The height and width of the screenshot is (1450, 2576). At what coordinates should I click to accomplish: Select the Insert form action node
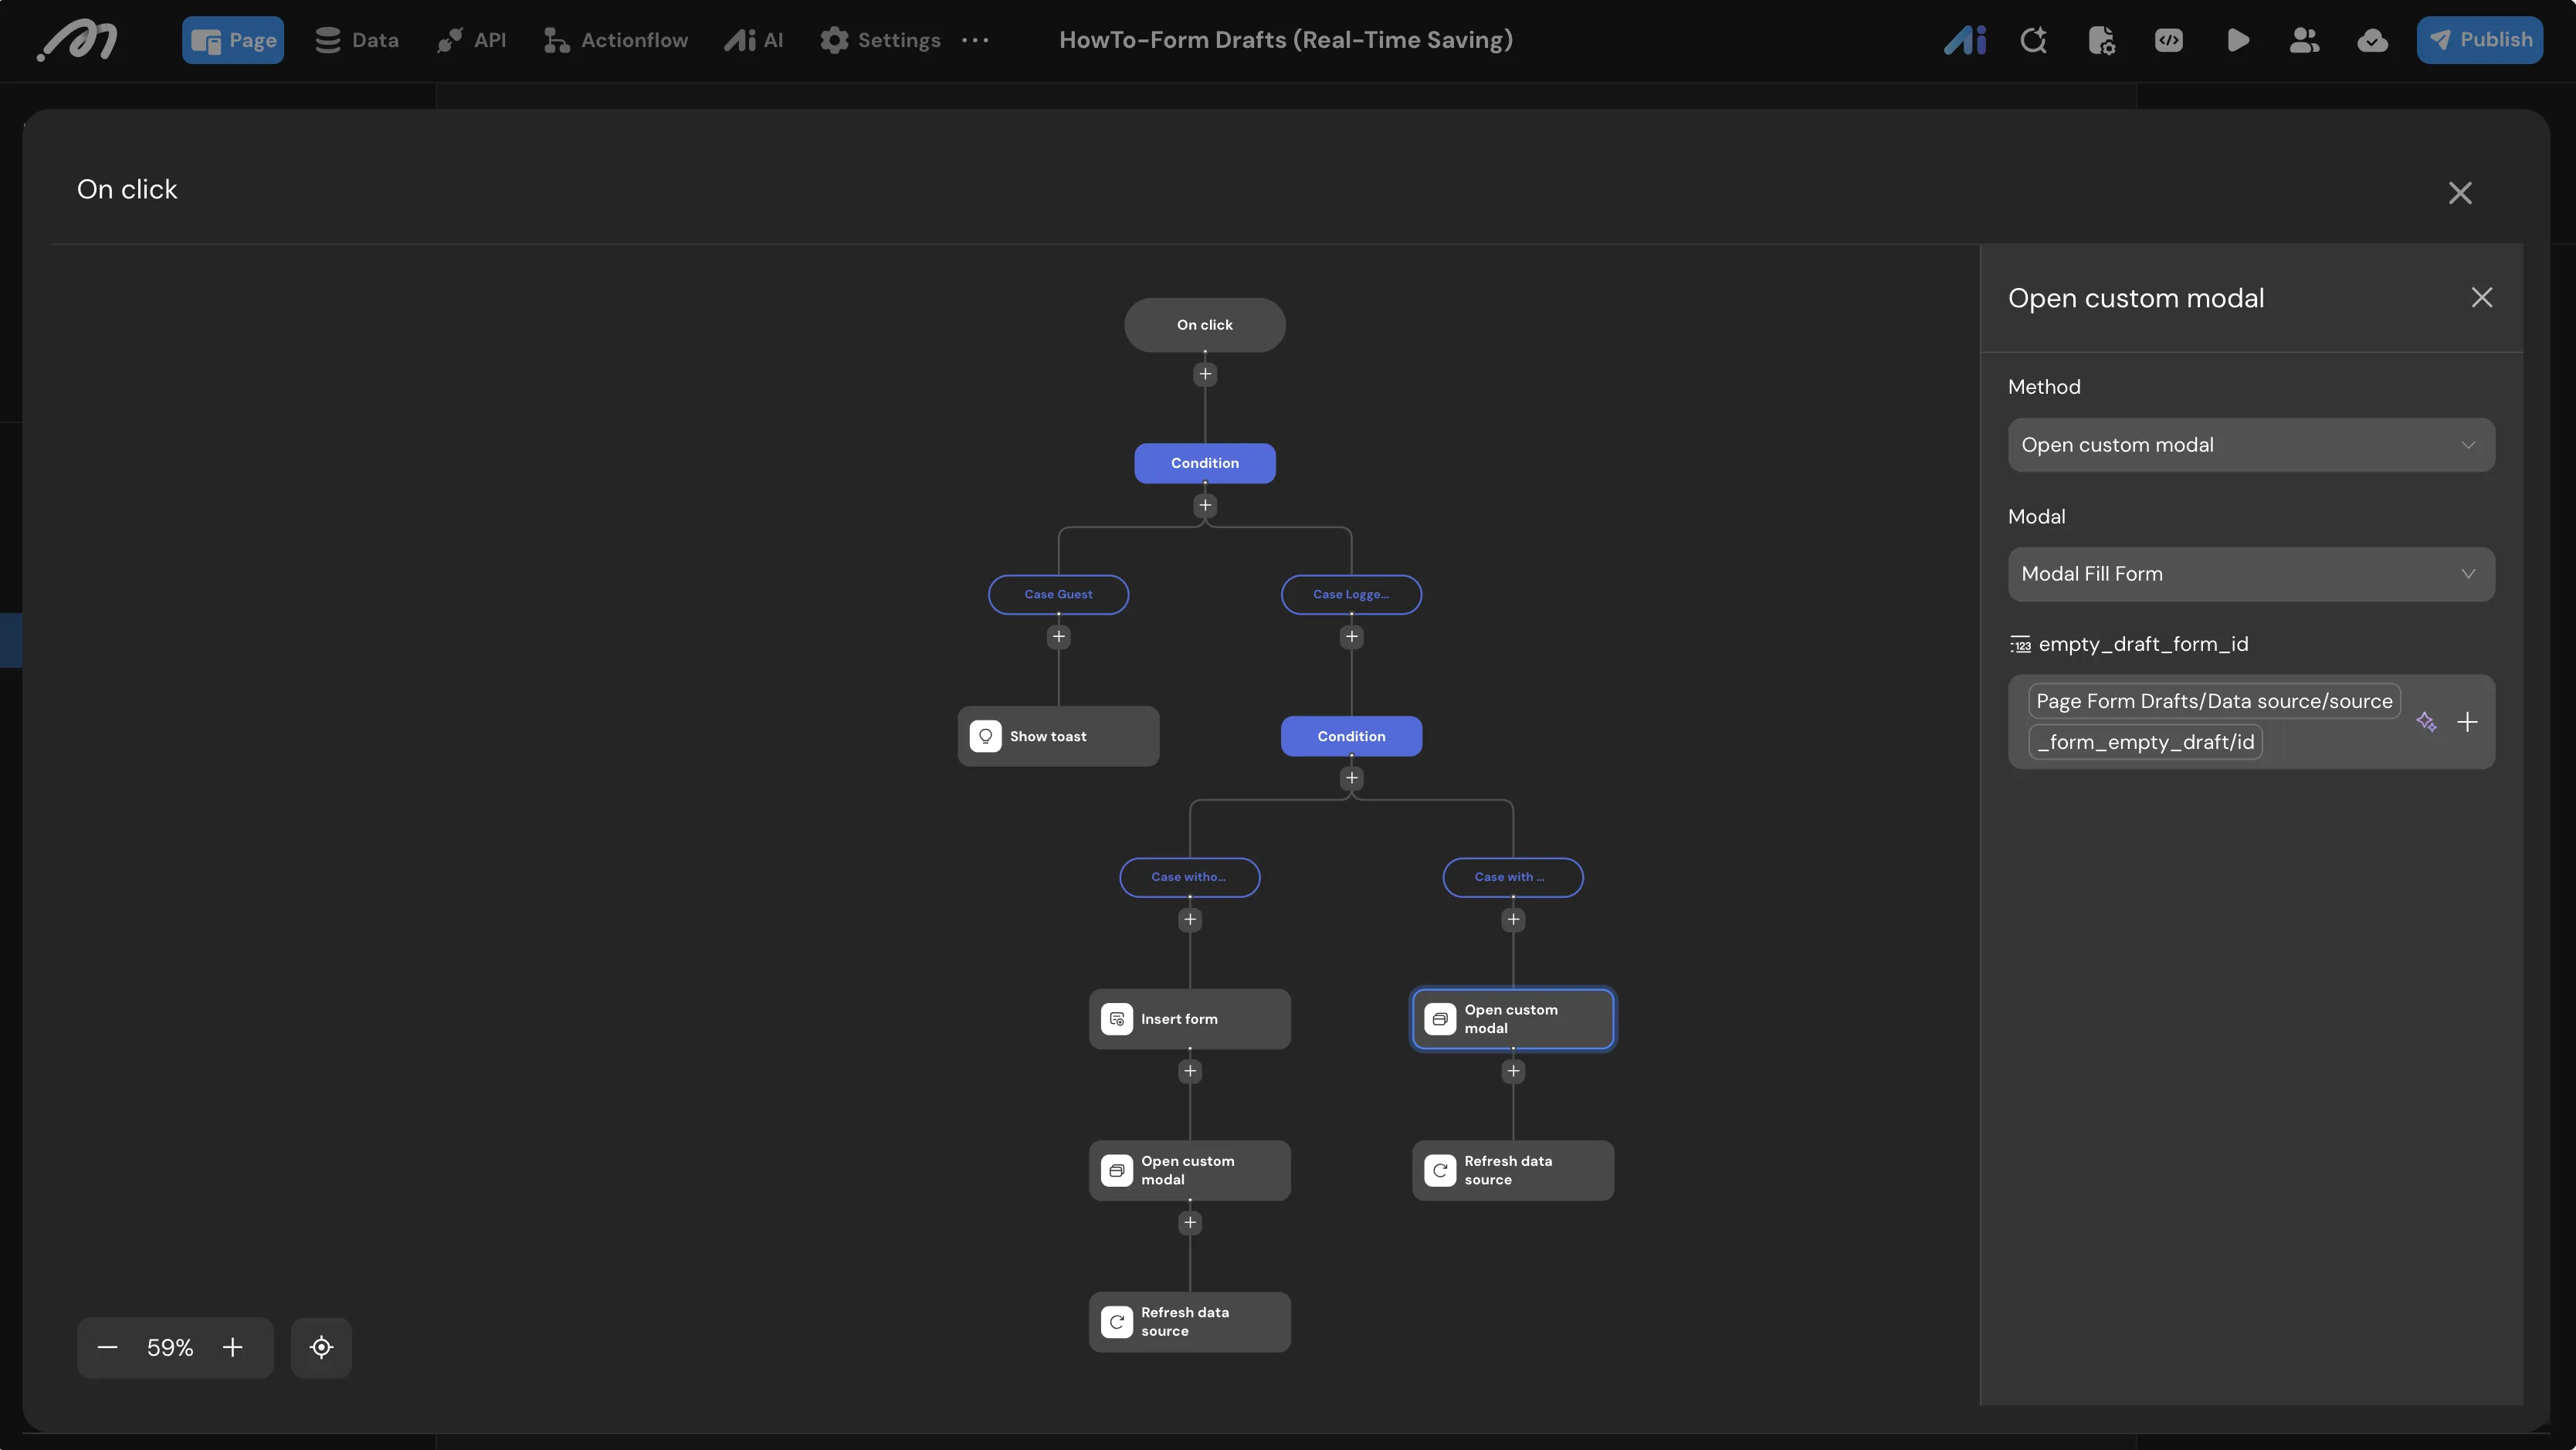[1189, 1019]
